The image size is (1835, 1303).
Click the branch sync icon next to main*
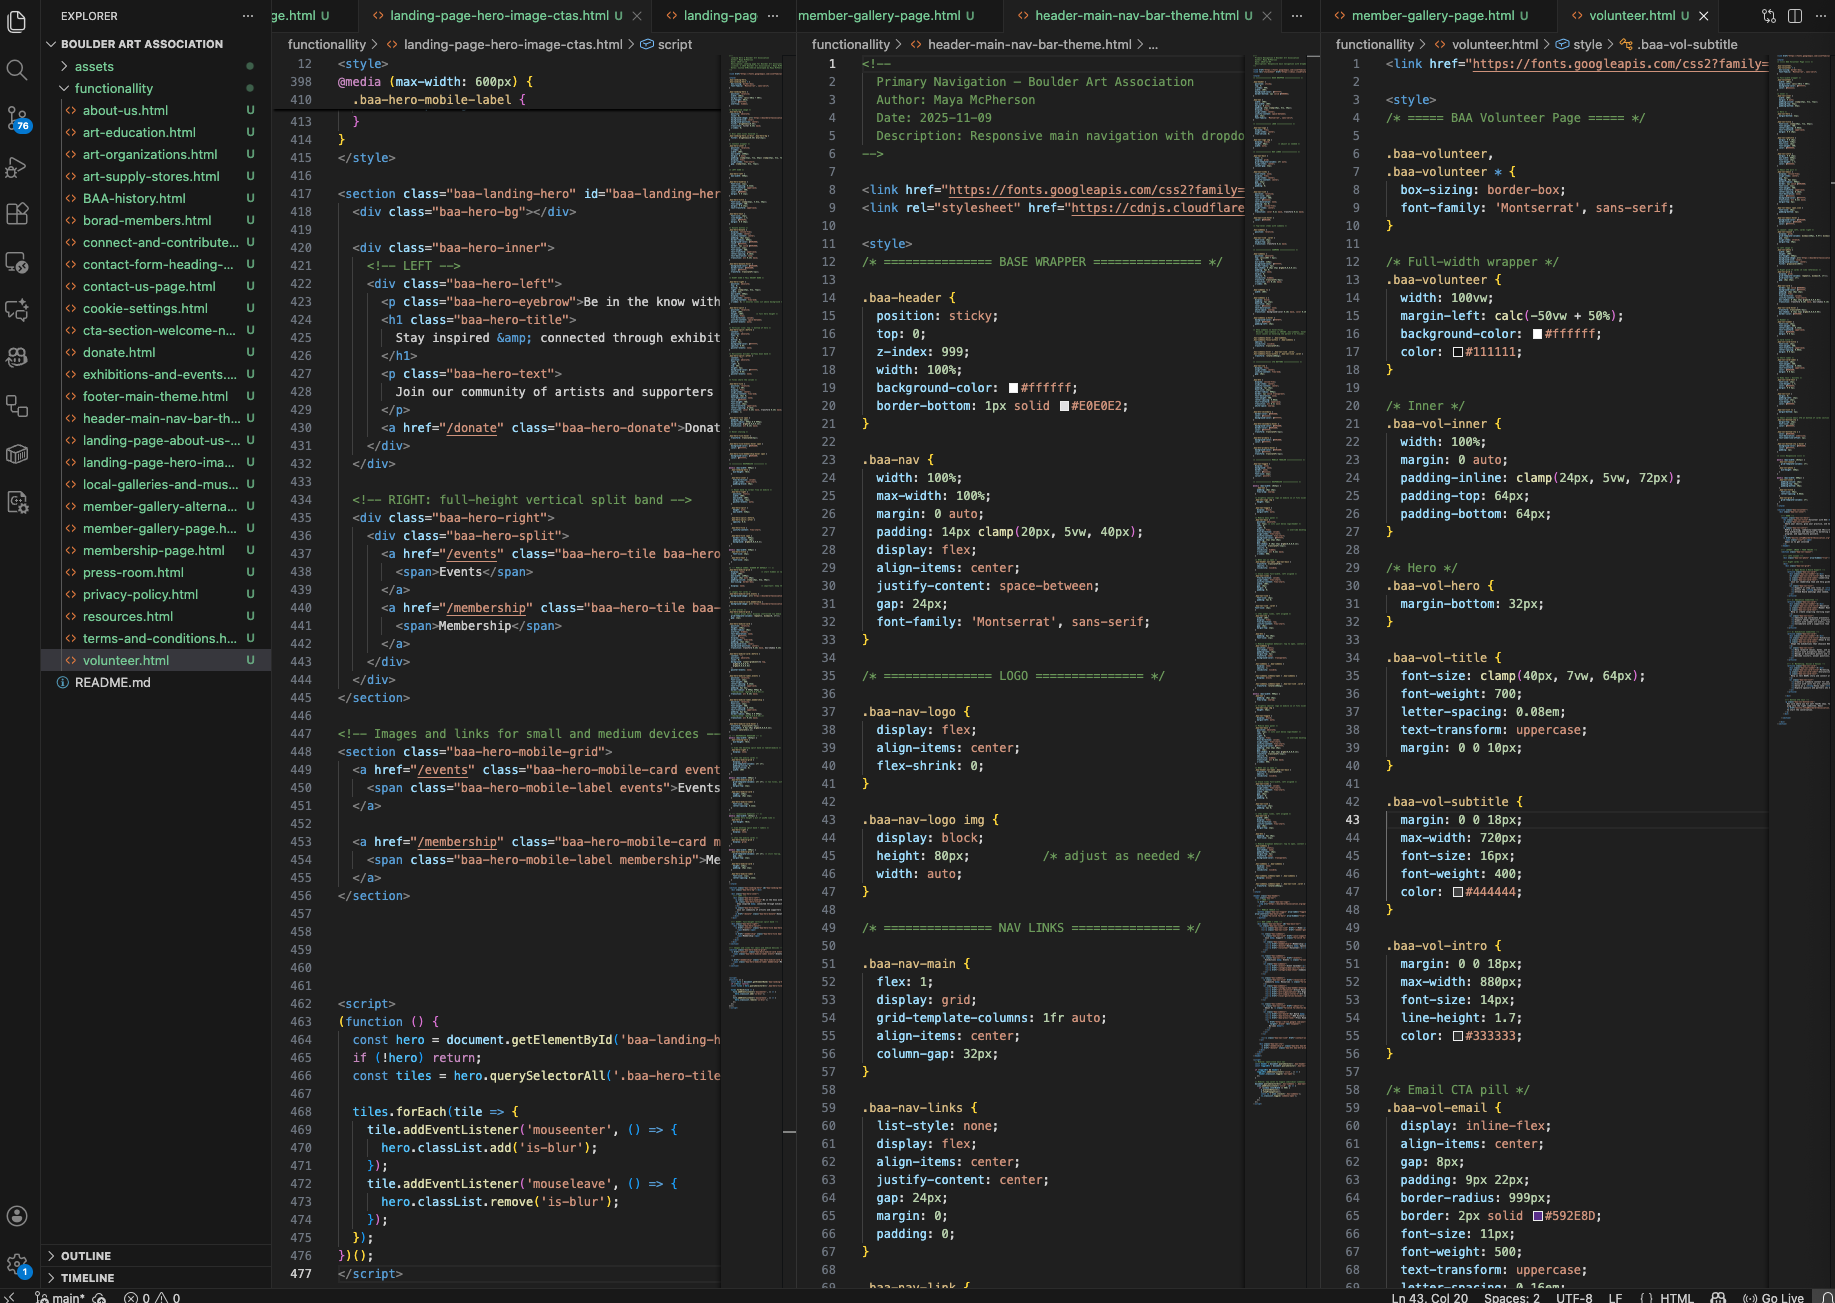pyautogui.click(x=98, y=1297)
